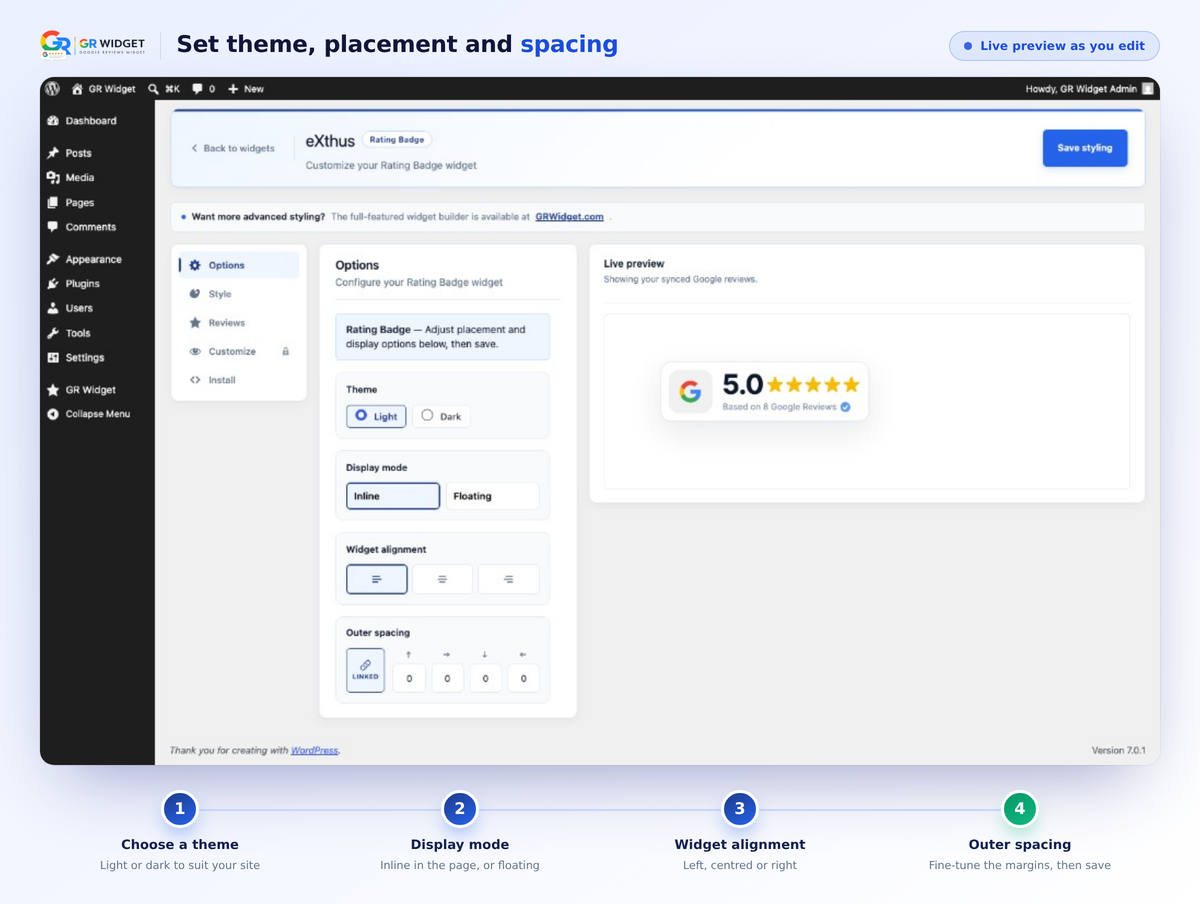The width and height of the screenshot is (1200, 904).
Task: Open the Customize section with eye icon
Action: point(238,352)
